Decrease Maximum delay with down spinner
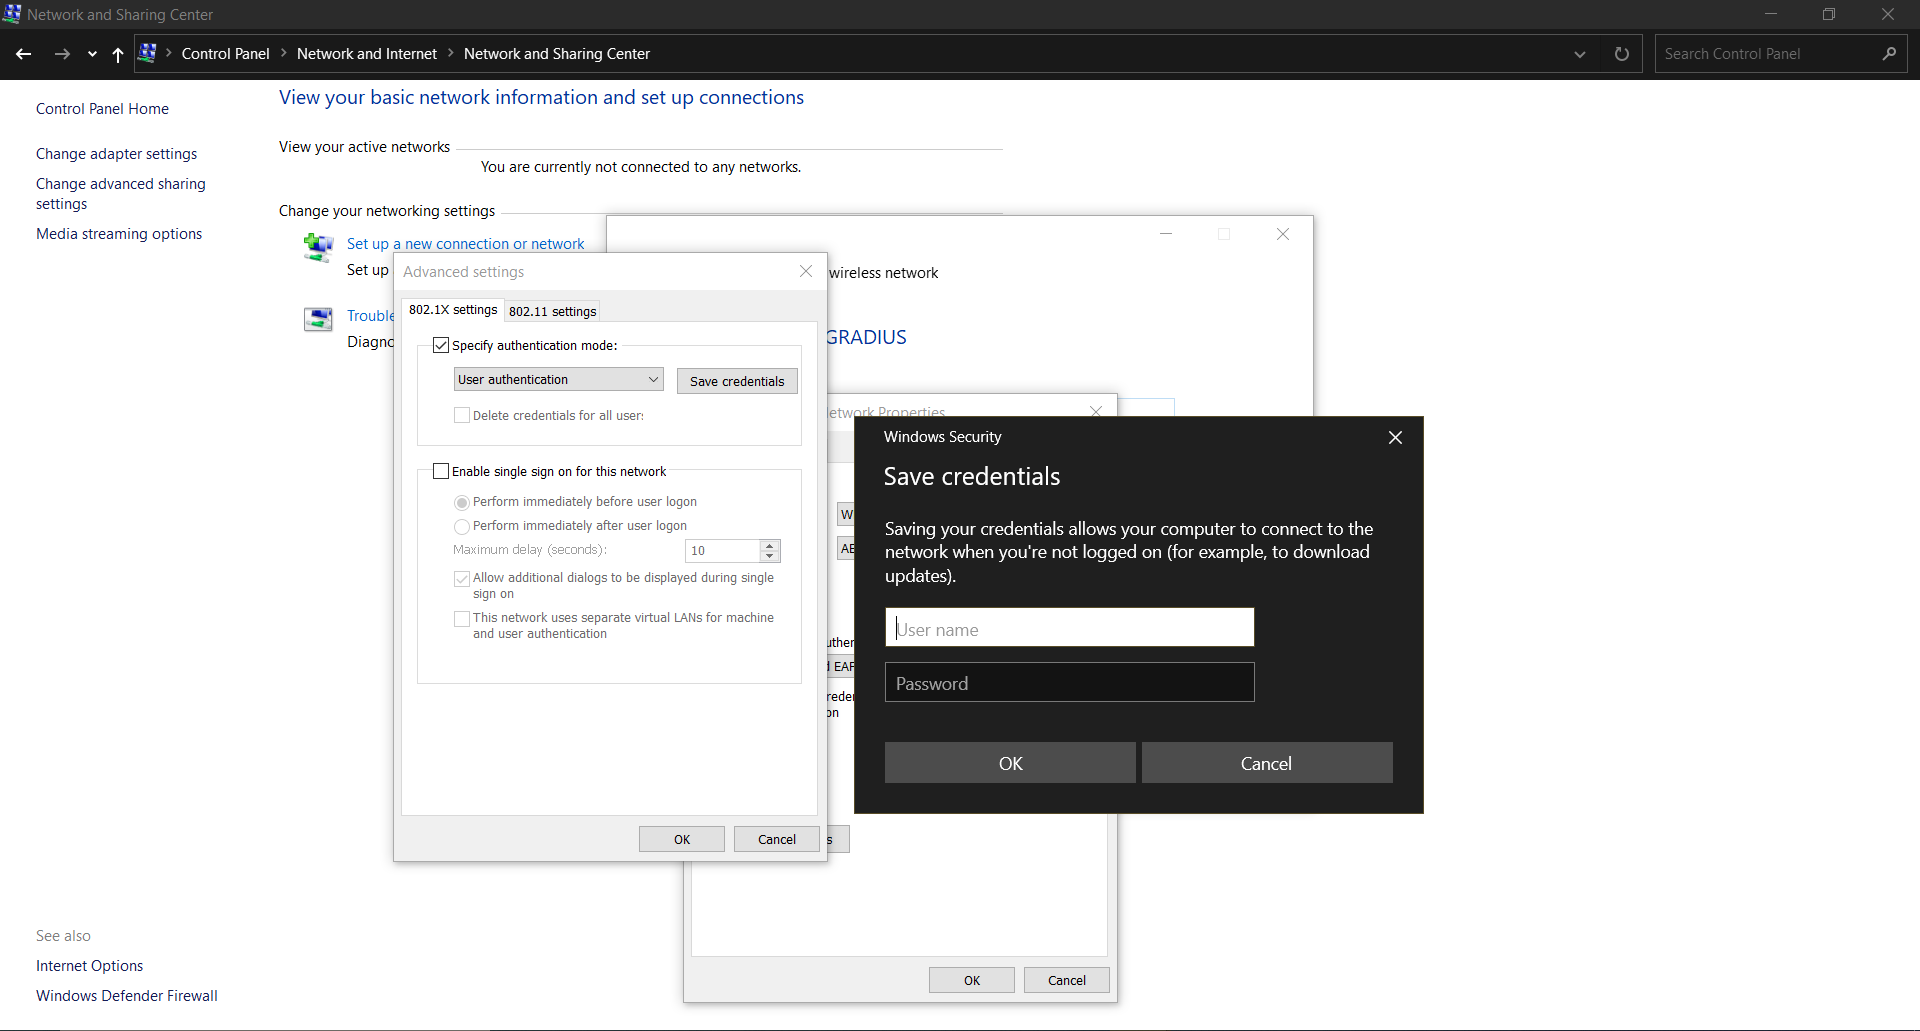 pos(770,556)
